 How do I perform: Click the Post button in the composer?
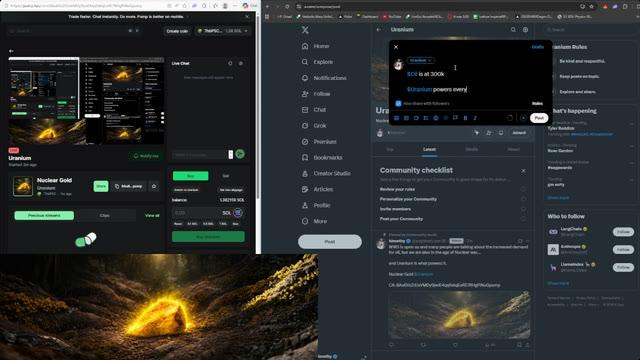(x=539, y=118)
